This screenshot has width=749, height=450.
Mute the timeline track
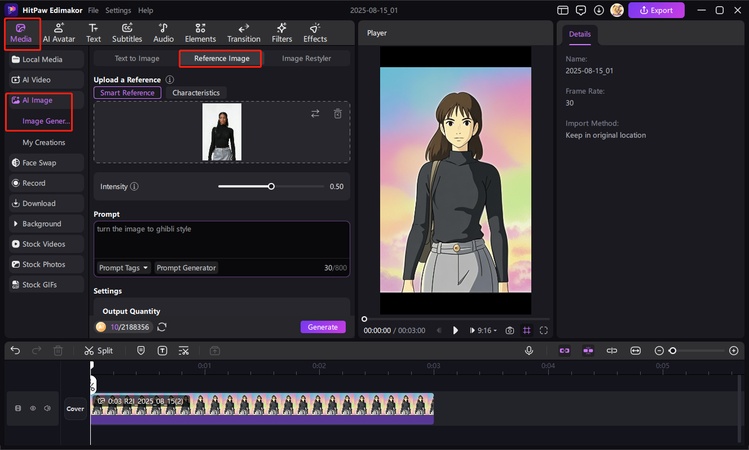tap(47, 408)
